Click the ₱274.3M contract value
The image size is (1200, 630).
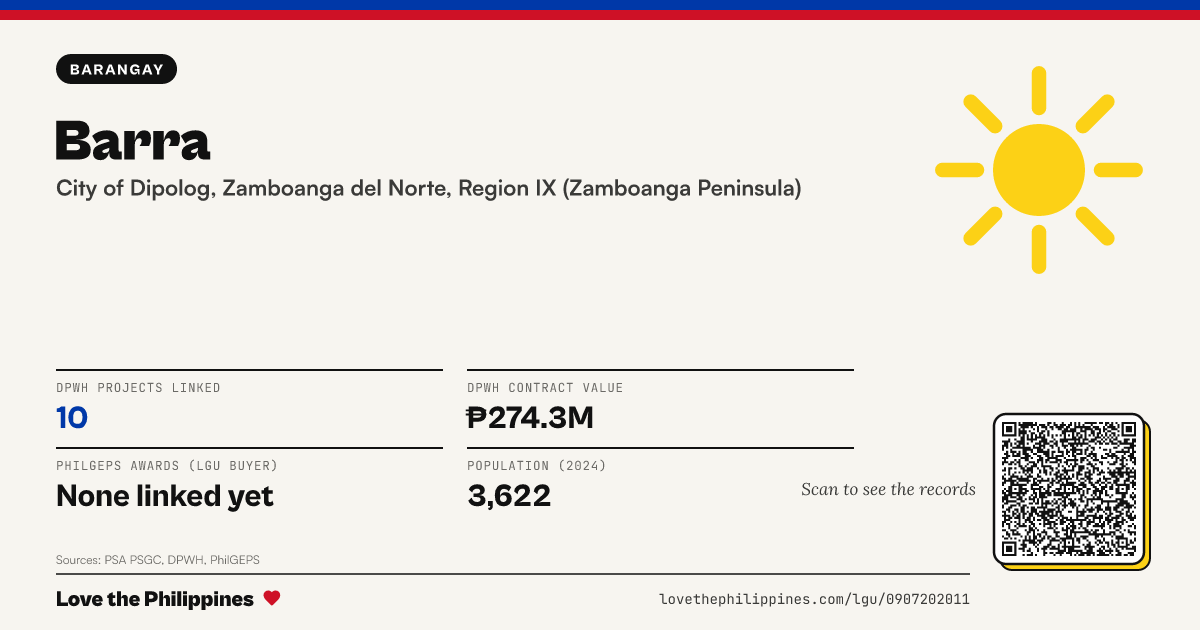click(x=530, y=418)
